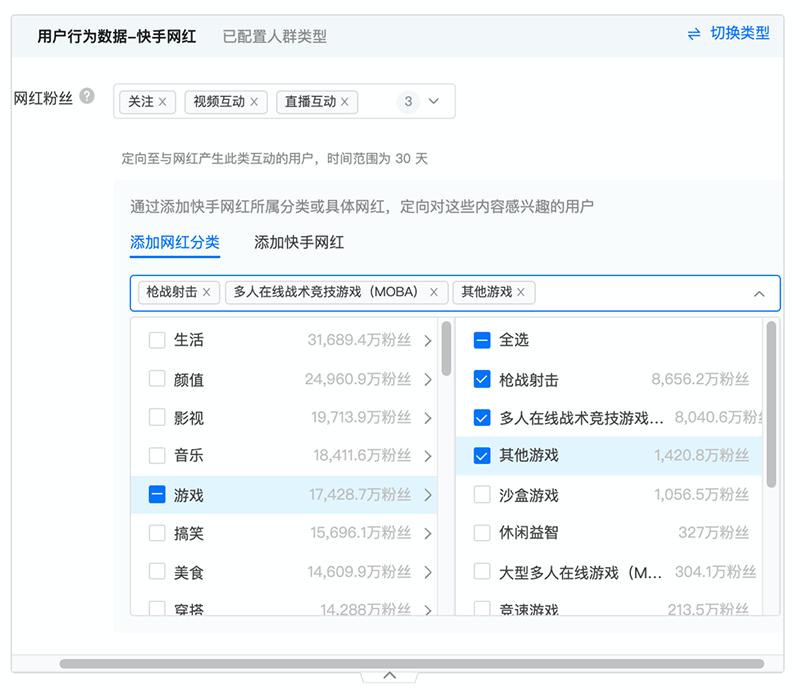Remove the 视频互动 tag

pyautogui.click(x=254, y=102)
